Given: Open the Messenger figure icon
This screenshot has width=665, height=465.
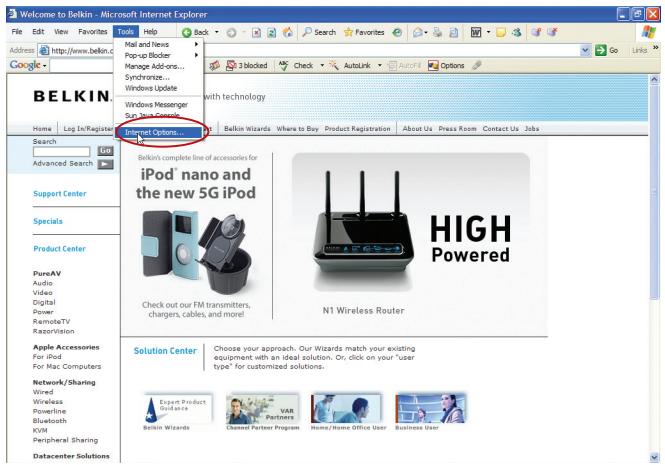Looking at the screenshot, I should pos(517,32).
